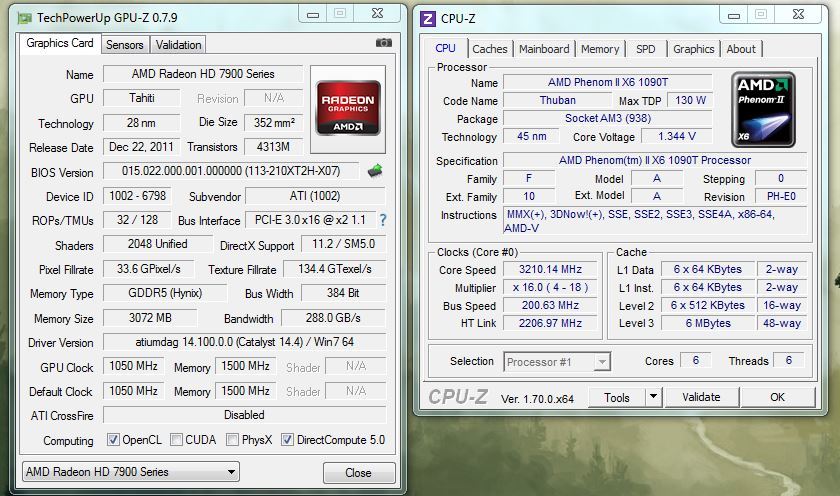Open the Processor #1 selection dropdown

(557, 362)
